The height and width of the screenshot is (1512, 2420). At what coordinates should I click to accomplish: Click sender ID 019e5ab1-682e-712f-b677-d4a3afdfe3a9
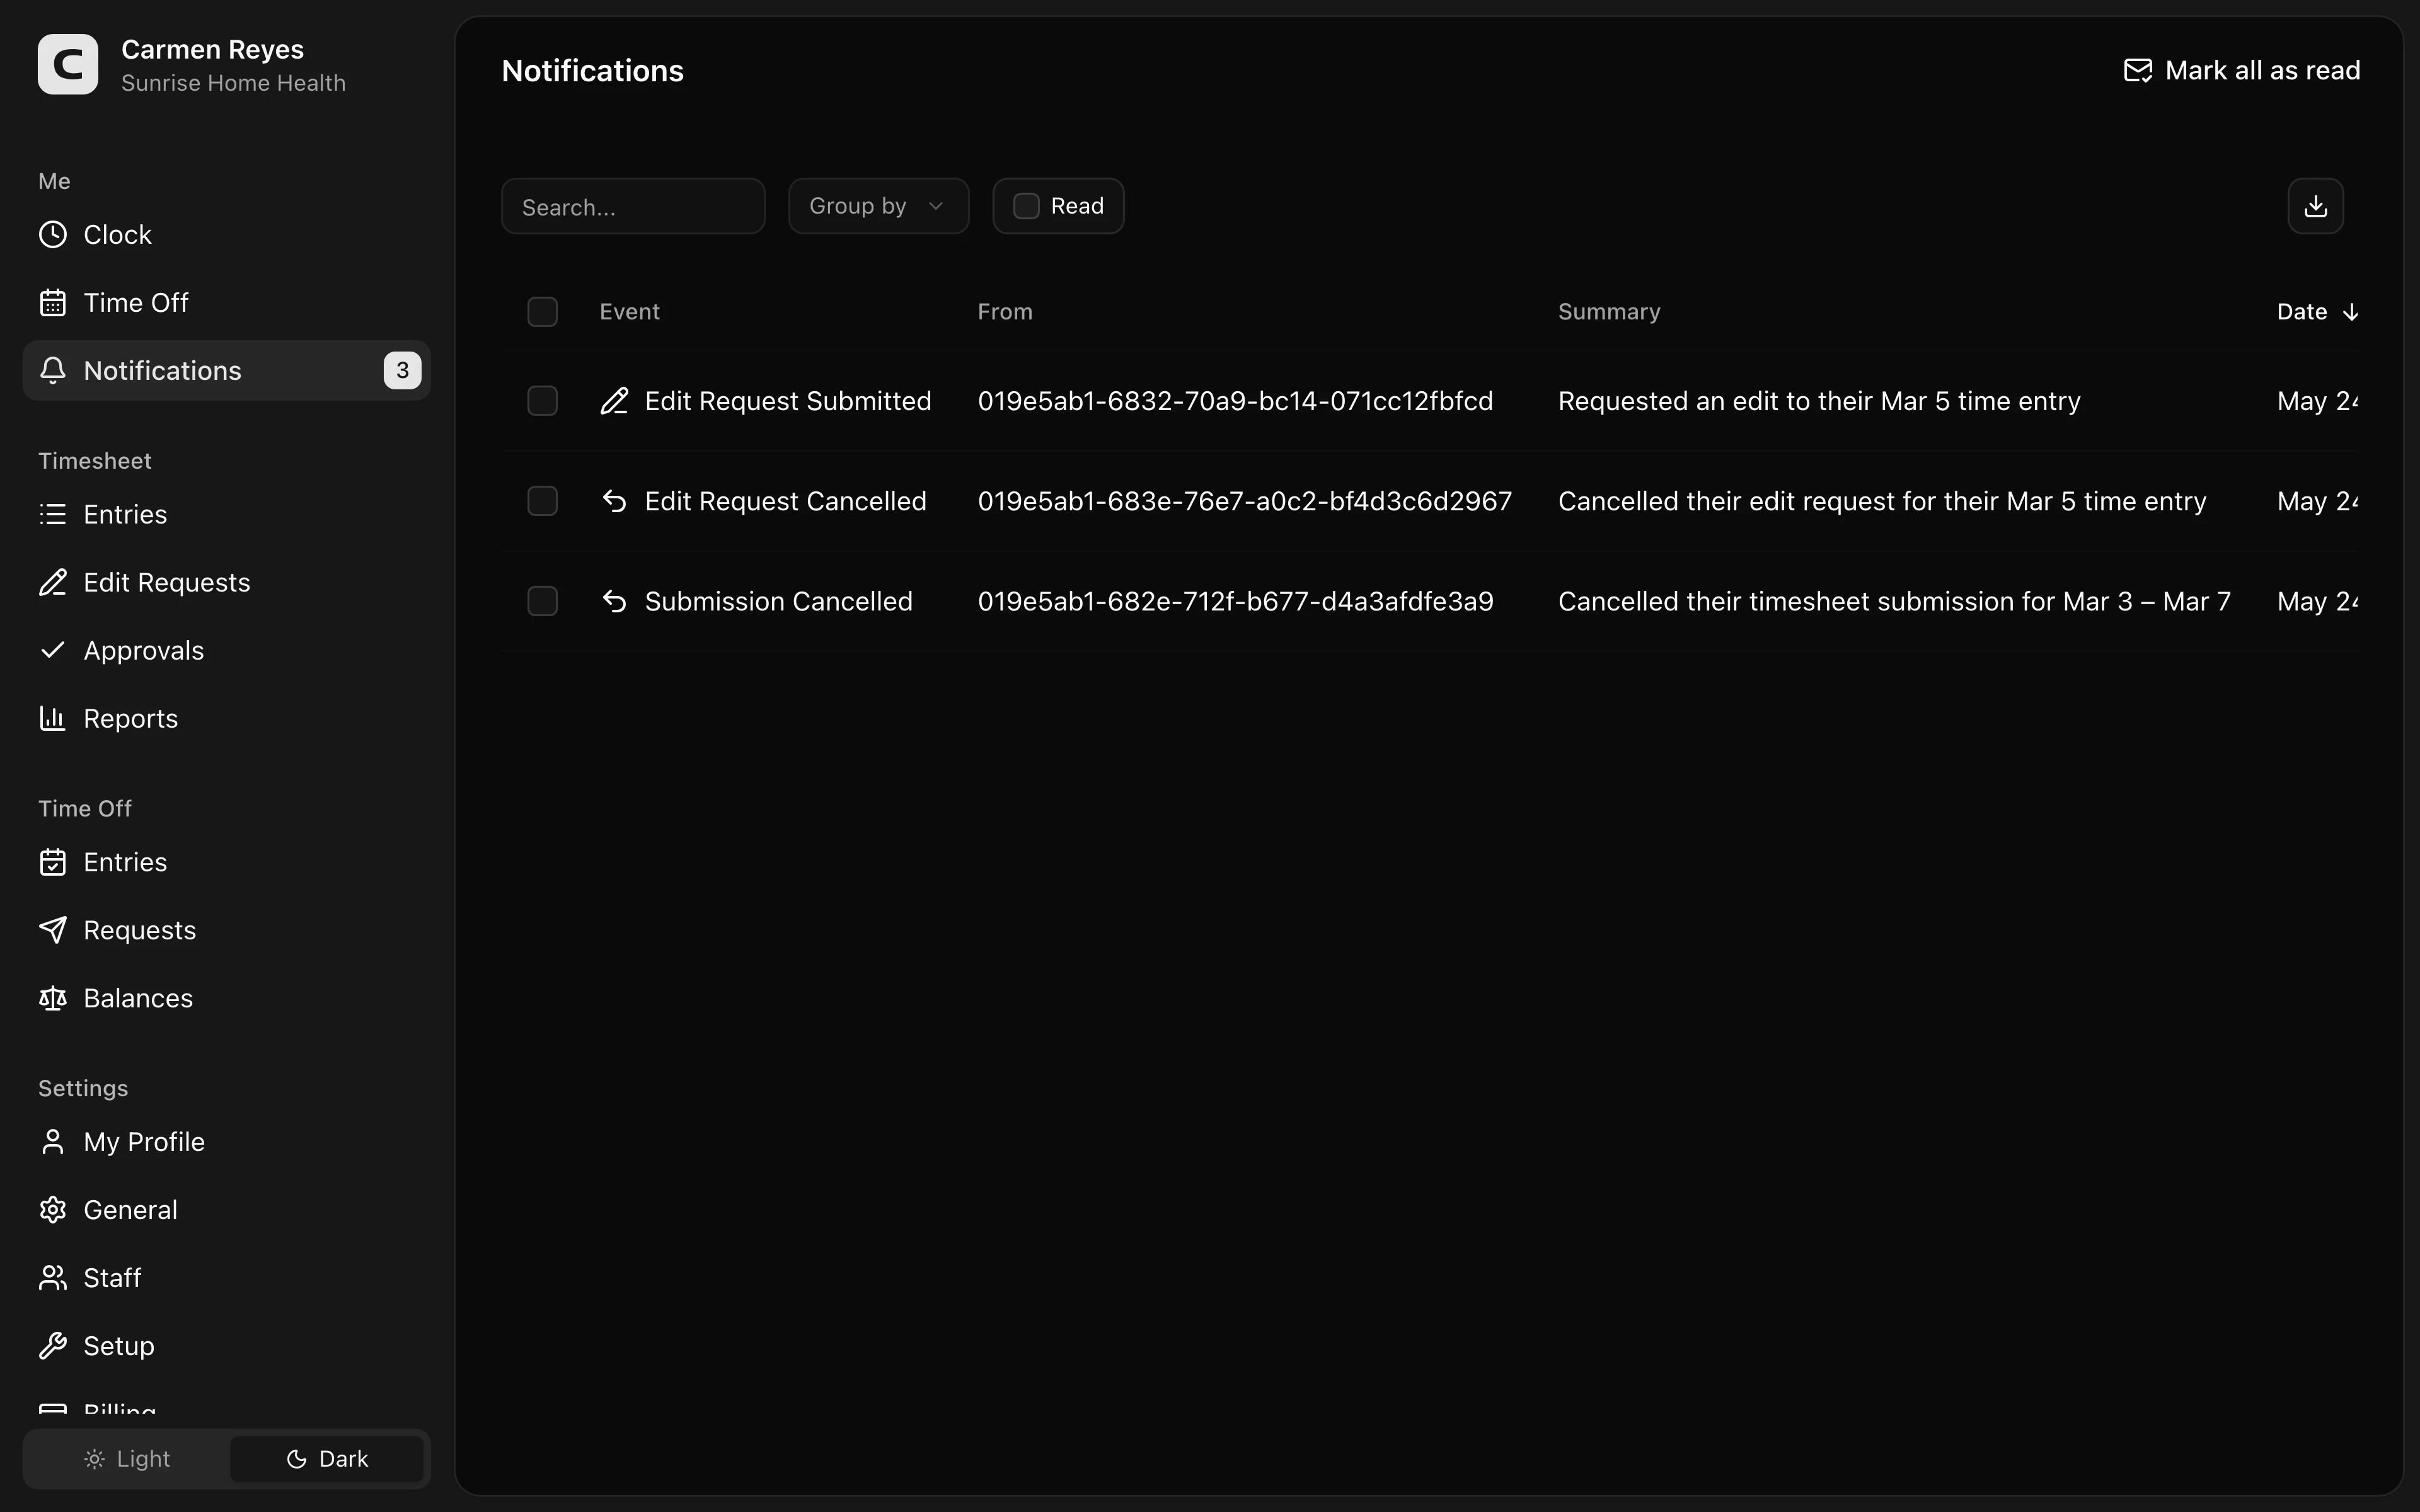click(x=1235, y=601)
